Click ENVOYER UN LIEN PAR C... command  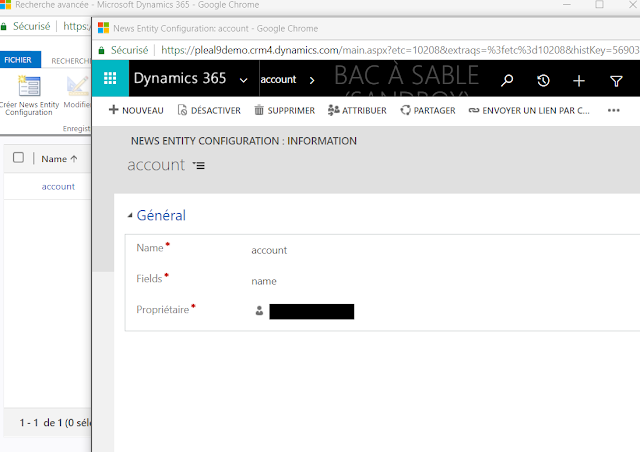[x=529, y=110]
